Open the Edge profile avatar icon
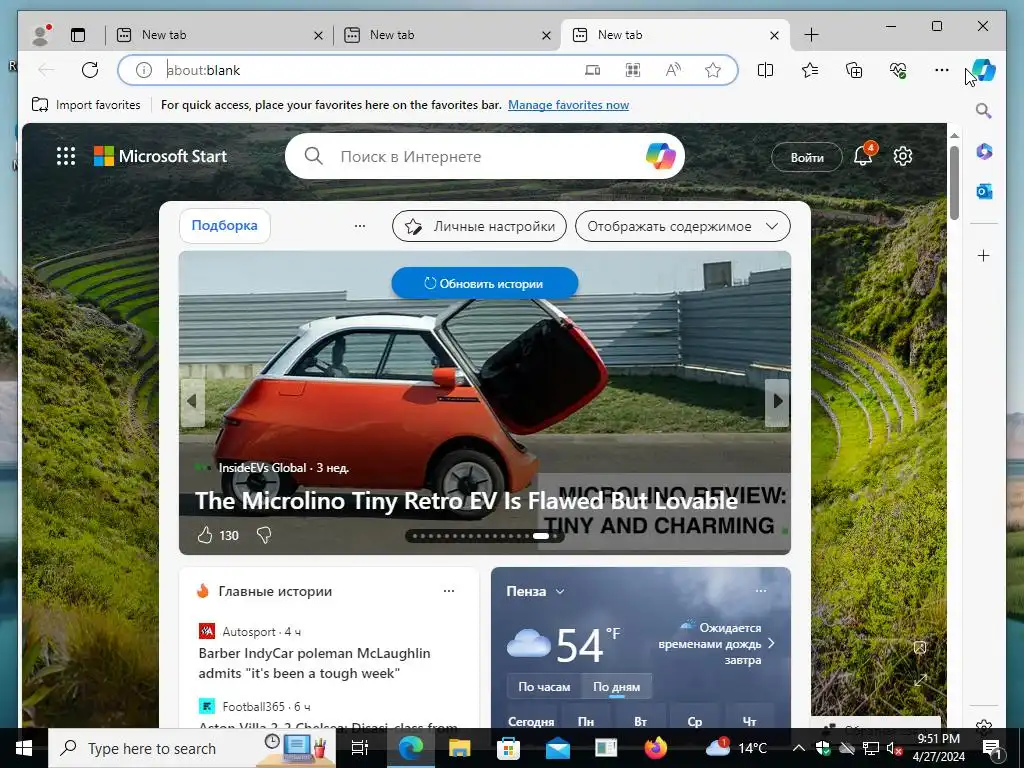 click(x=42, y=35)
